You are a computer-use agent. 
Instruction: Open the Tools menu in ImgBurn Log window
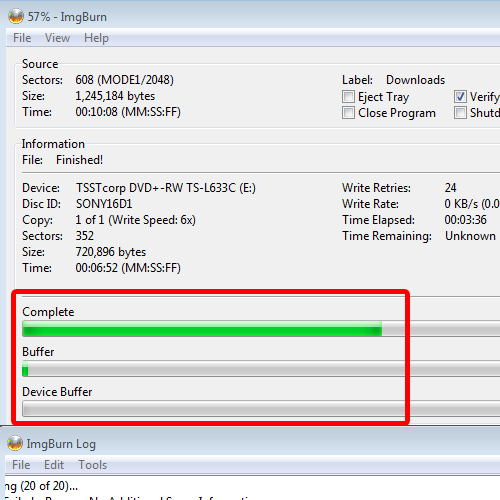pos(93,465)
